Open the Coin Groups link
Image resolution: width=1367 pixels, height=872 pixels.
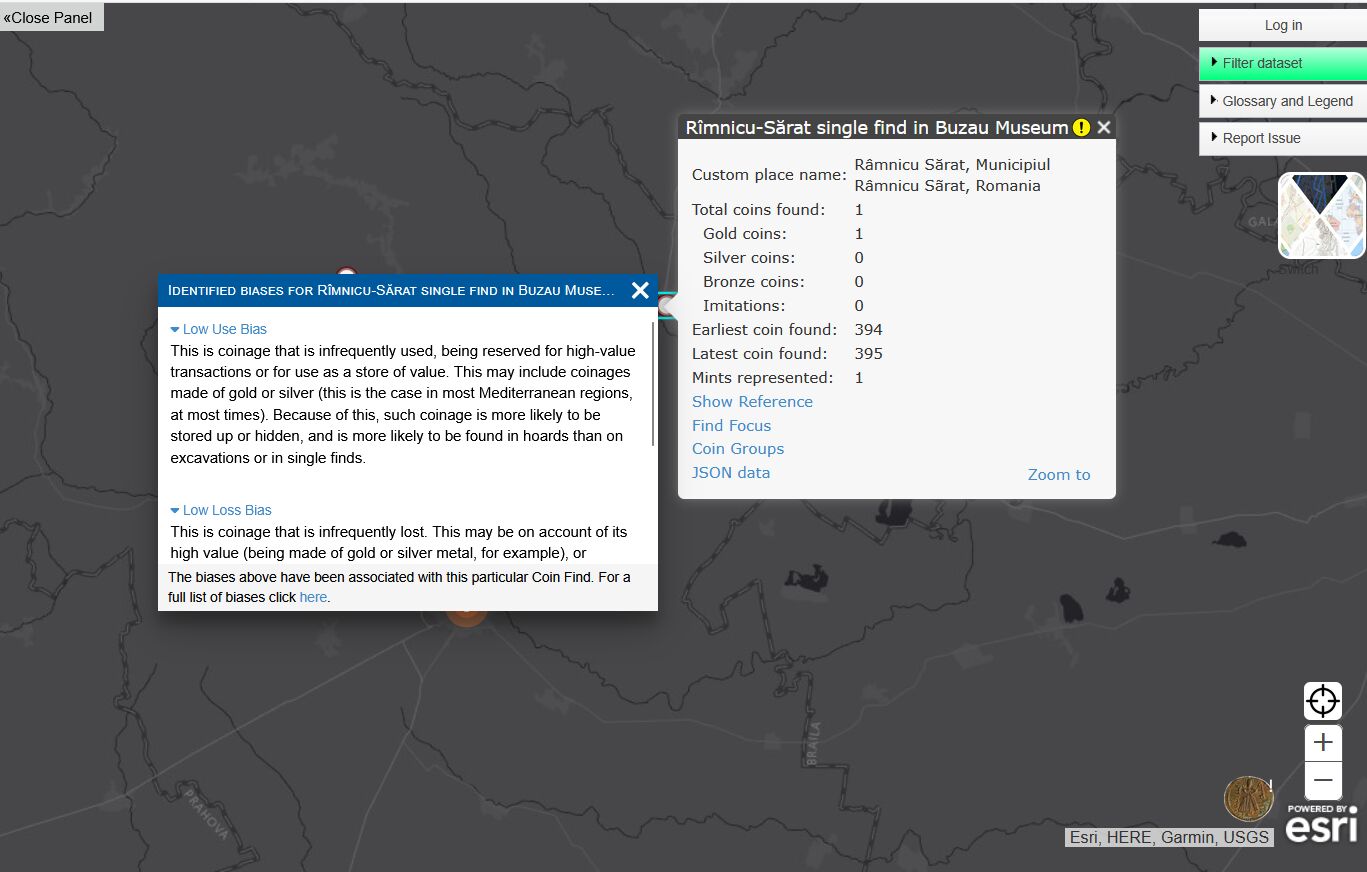pyautogui.click(x=738, y=449)
